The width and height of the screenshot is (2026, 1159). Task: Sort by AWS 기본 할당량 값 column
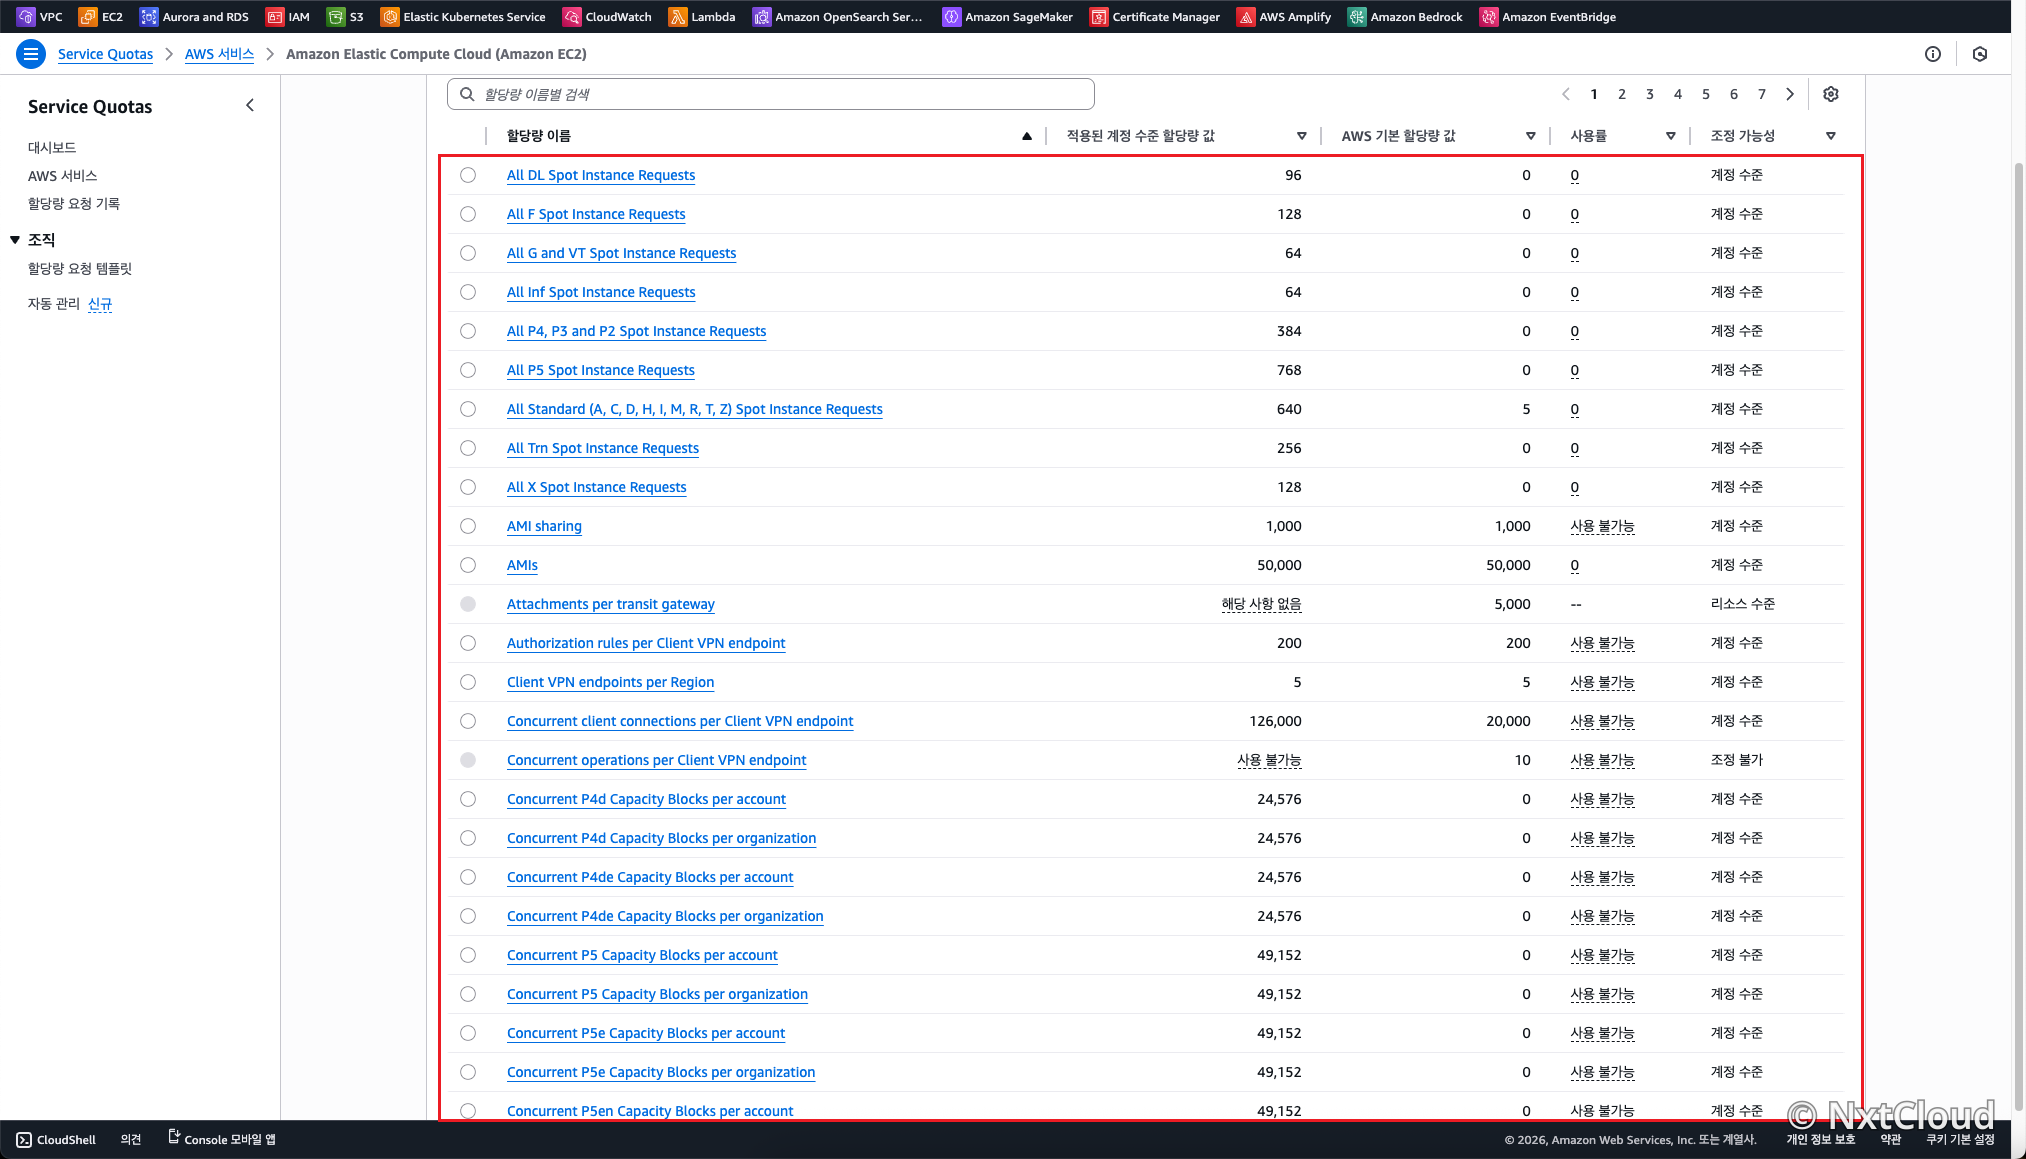pos(1531,136)
